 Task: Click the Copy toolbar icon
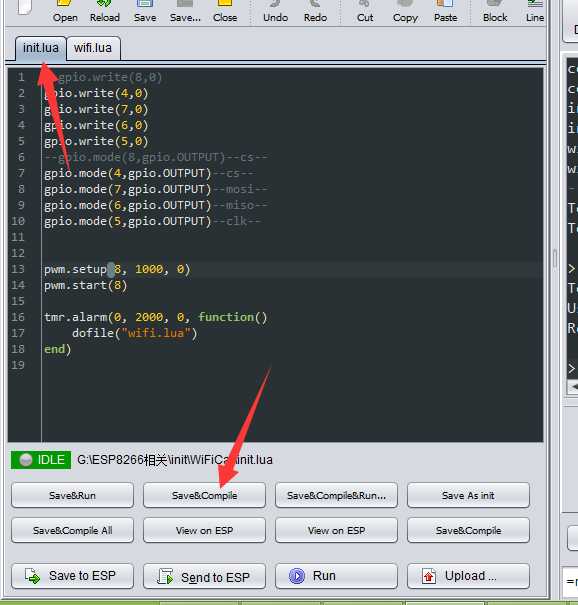pyautogui.click(x=405, y=12)
